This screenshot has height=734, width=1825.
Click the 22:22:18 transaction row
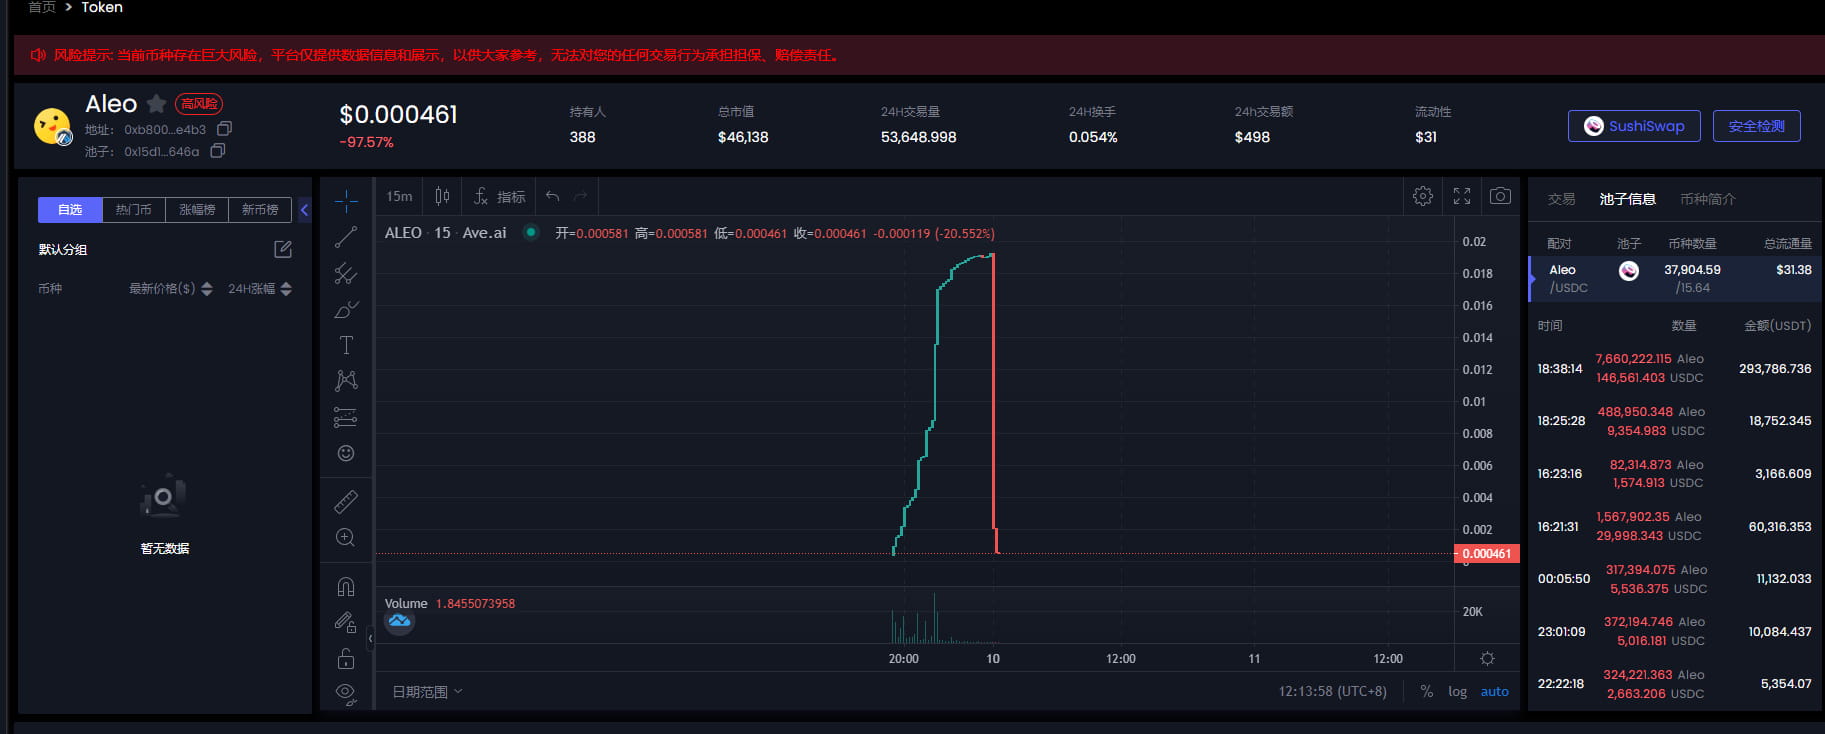coord(1675,684)
